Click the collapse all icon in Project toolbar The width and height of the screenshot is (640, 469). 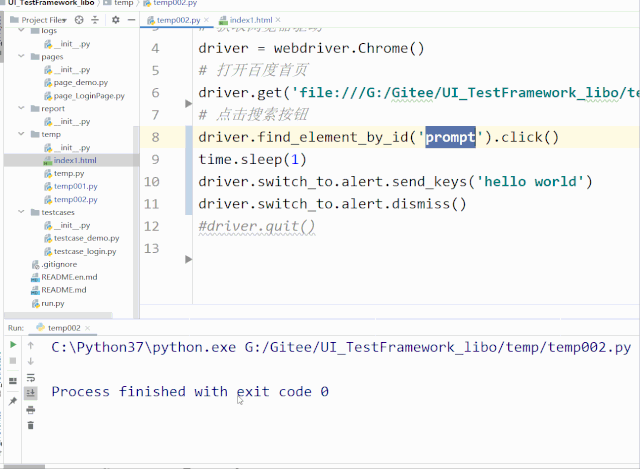tap(97, 19)
